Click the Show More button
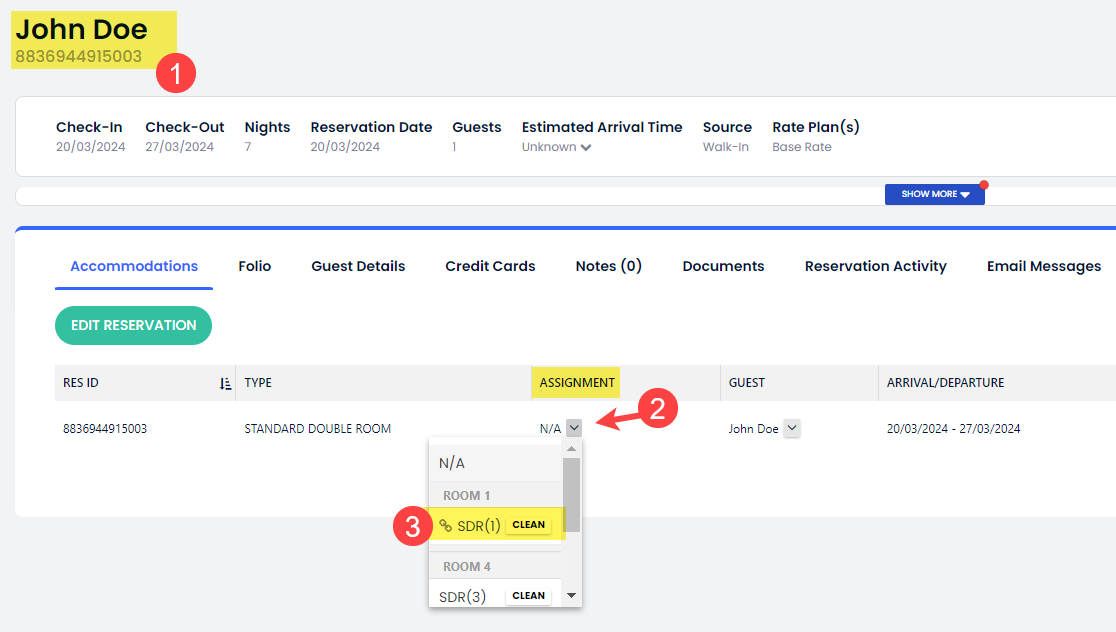This screenshot has width=1116, height=632. (934, 194)
